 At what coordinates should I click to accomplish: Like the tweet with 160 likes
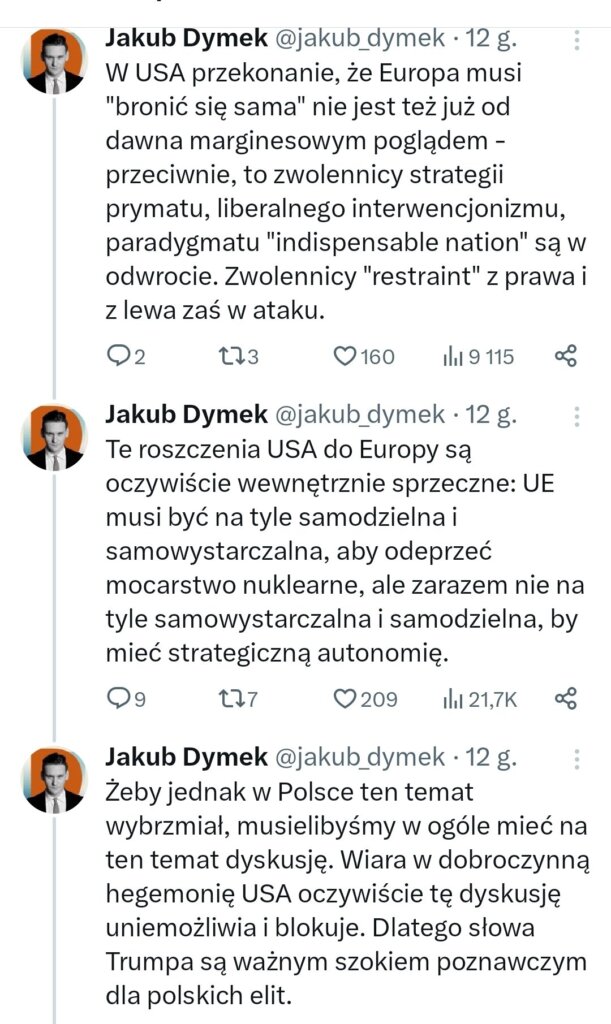click(346, 357)
